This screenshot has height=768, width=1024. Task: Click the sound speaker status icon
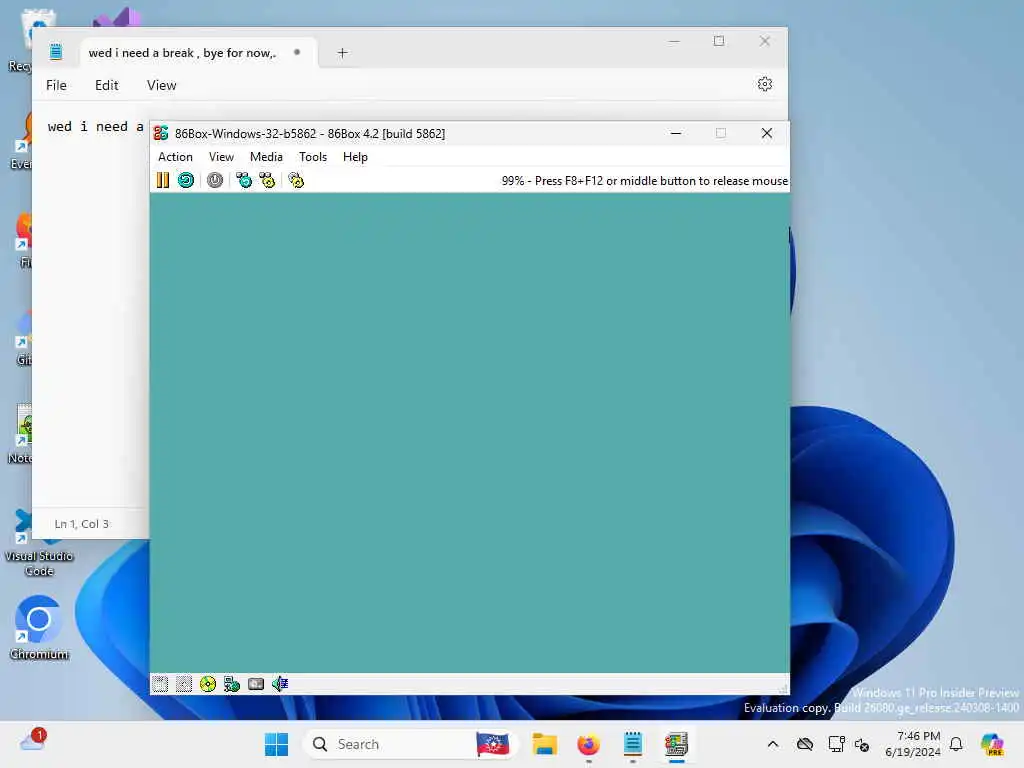click(x=280, y=684)
